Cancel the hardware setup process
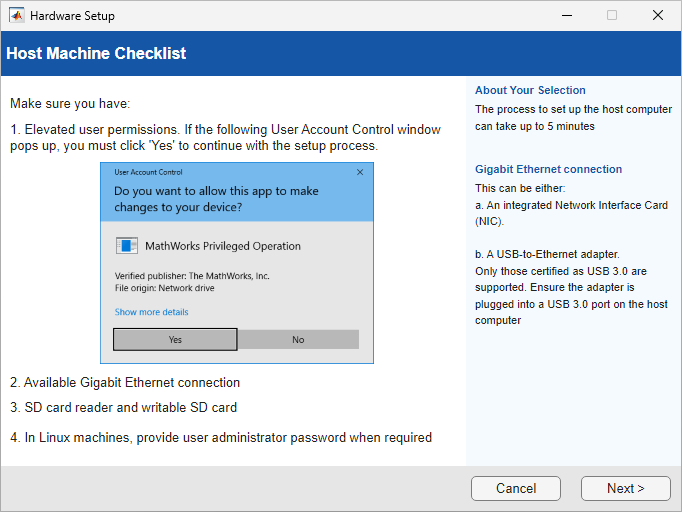Screen dimensions: 682x512 (516, 488)
